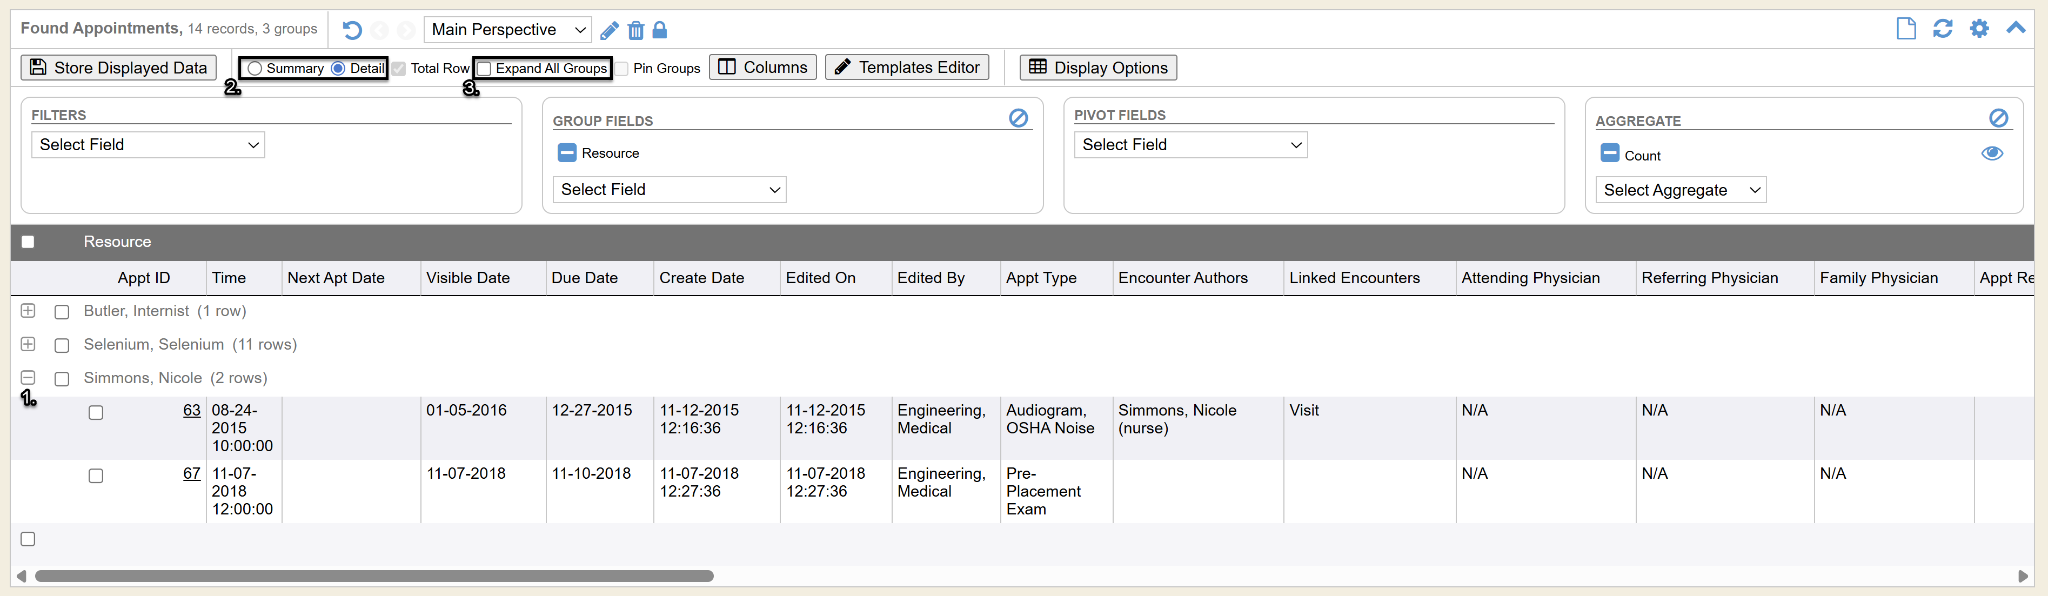Select the Summary radio button
The image size is (2048, 596).
(x=255, y=68)
